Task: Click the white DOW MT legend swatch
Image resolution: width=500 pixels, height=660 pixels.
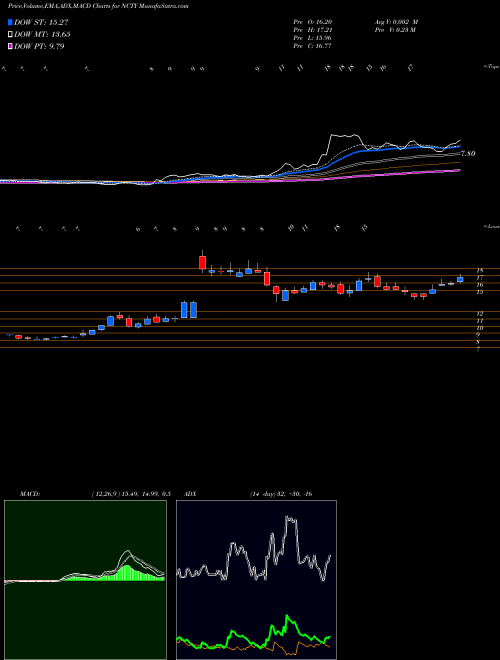Action: (x=11, y=35)
